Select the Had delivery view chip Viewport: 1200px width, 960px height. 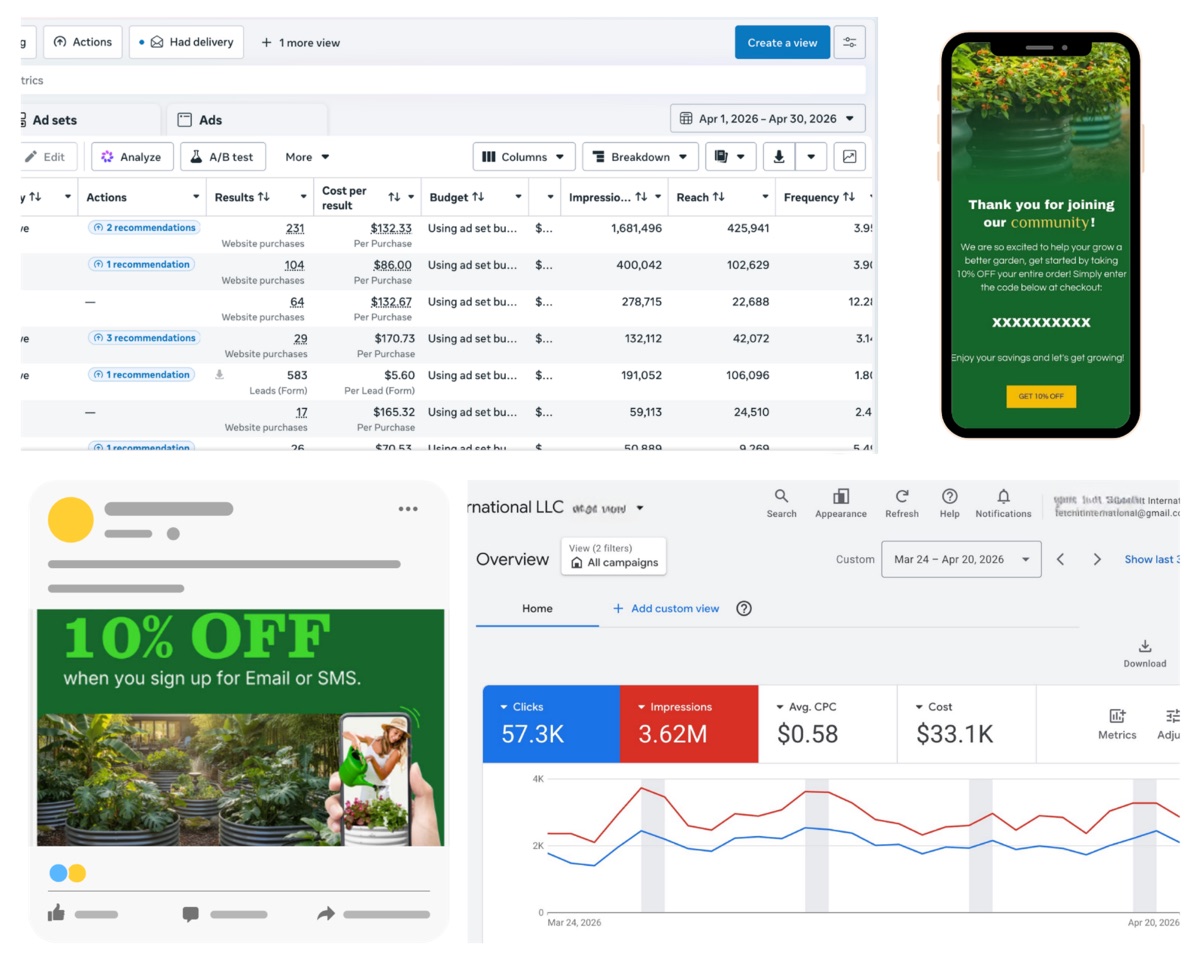click(x=186, y=42)
